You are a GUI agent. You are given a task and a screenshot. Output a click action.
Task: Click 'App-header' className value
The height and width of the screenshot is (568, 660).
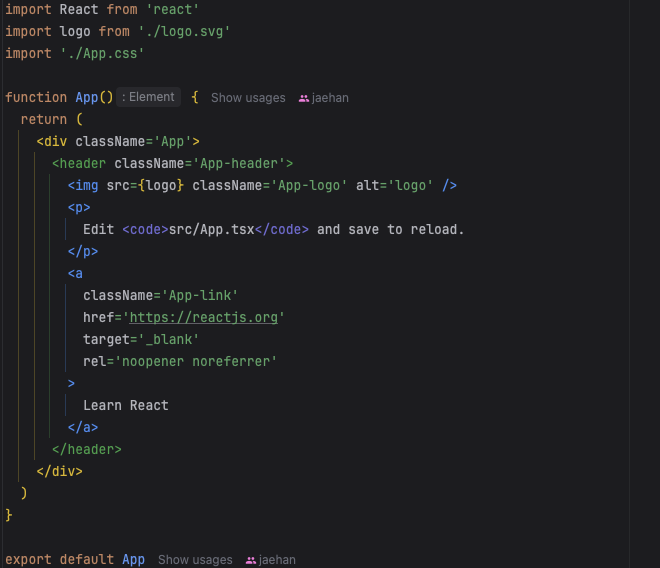[239, 163]
